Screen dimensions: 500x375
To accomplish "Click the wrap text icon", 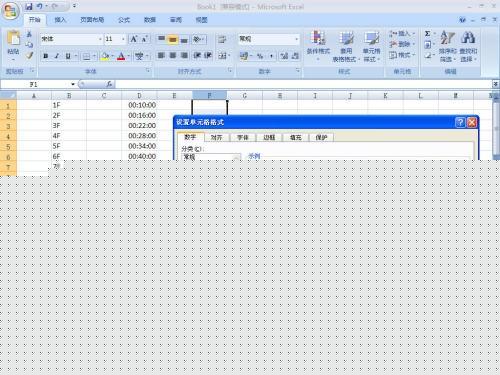I will (222, 40).
